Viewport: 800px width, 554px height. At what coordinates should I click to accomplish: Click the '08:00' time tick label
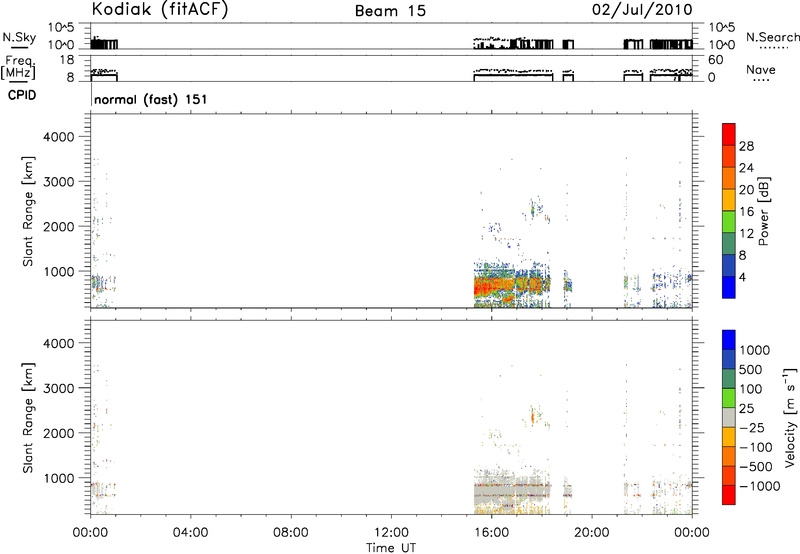pyautogui.click(x=291, y=533)
